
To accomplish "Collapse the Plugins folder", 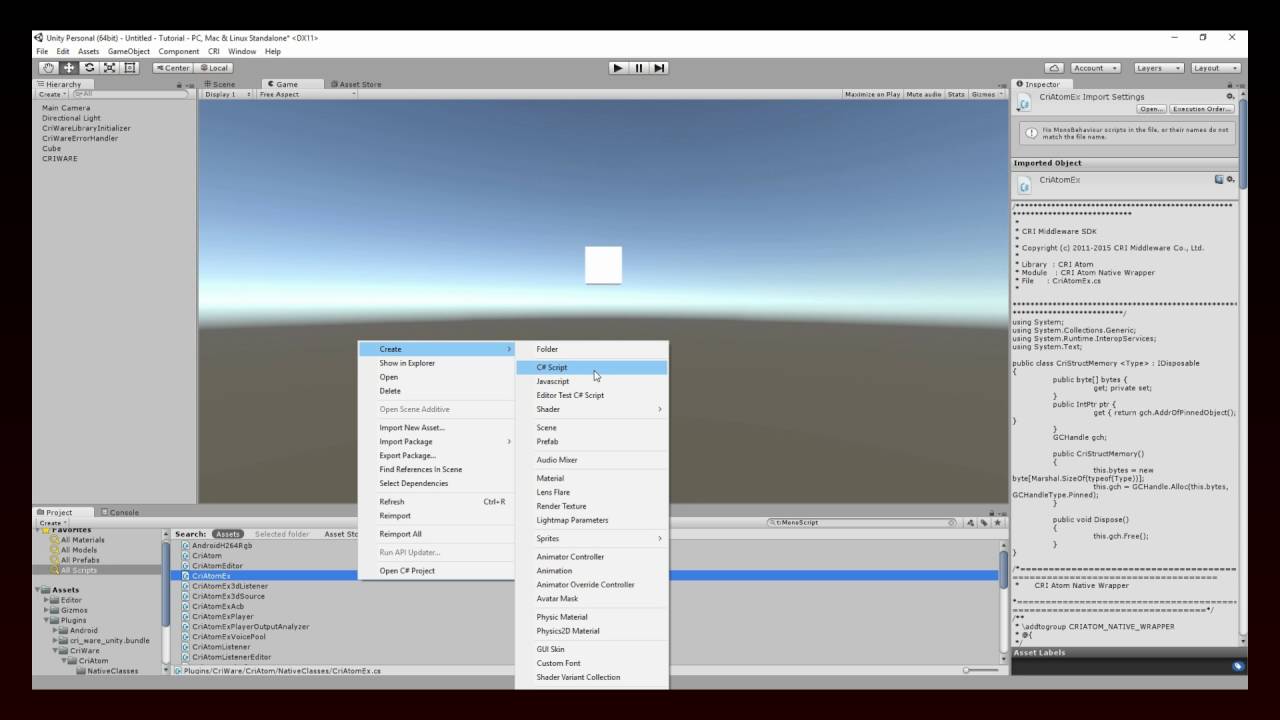I will 46,620.
